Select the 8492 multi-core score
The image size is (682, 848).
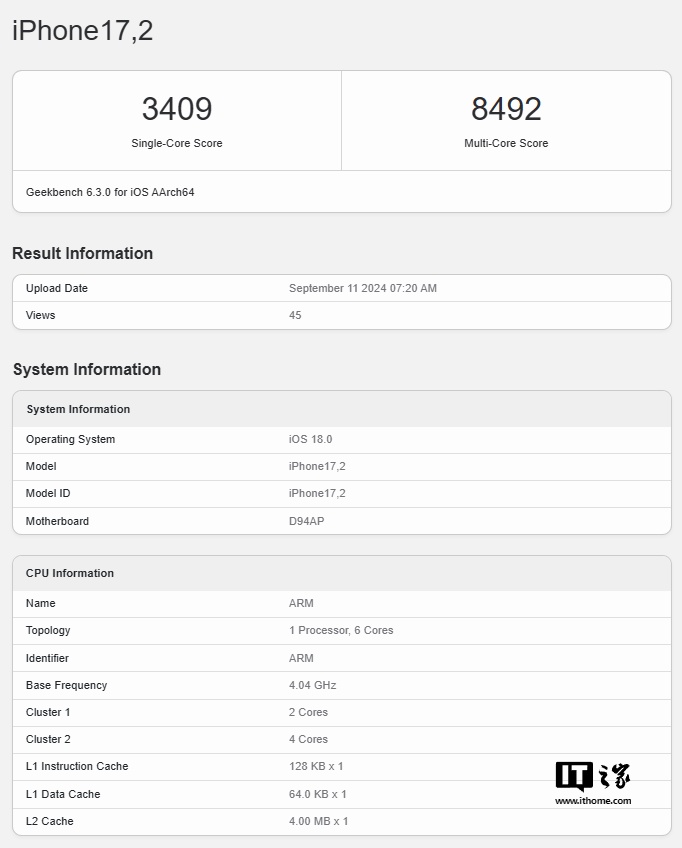point(506,109)
